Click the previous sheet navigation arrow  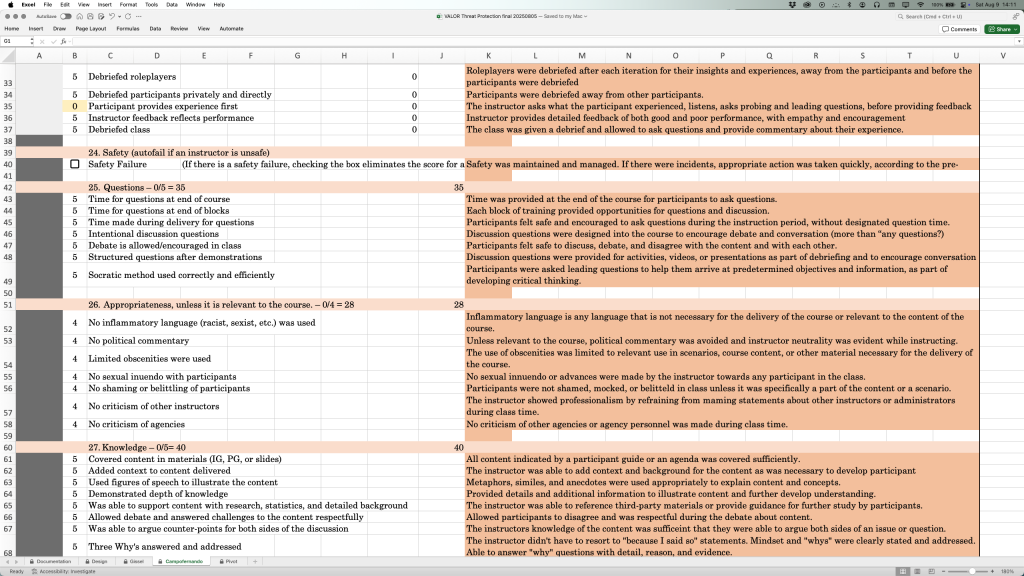pyautogui.click(x=7, y=562)
